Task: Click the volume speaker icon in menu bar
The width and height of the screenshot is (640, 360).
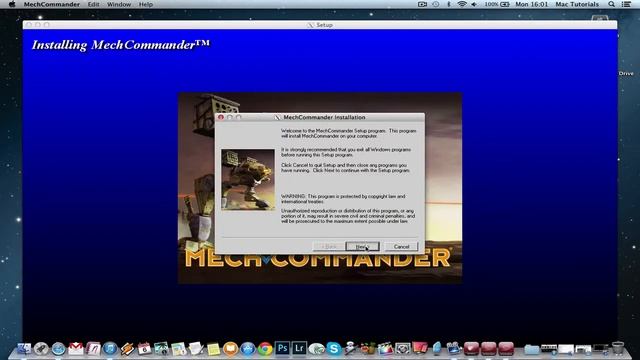Action: [x=474, y=4]
